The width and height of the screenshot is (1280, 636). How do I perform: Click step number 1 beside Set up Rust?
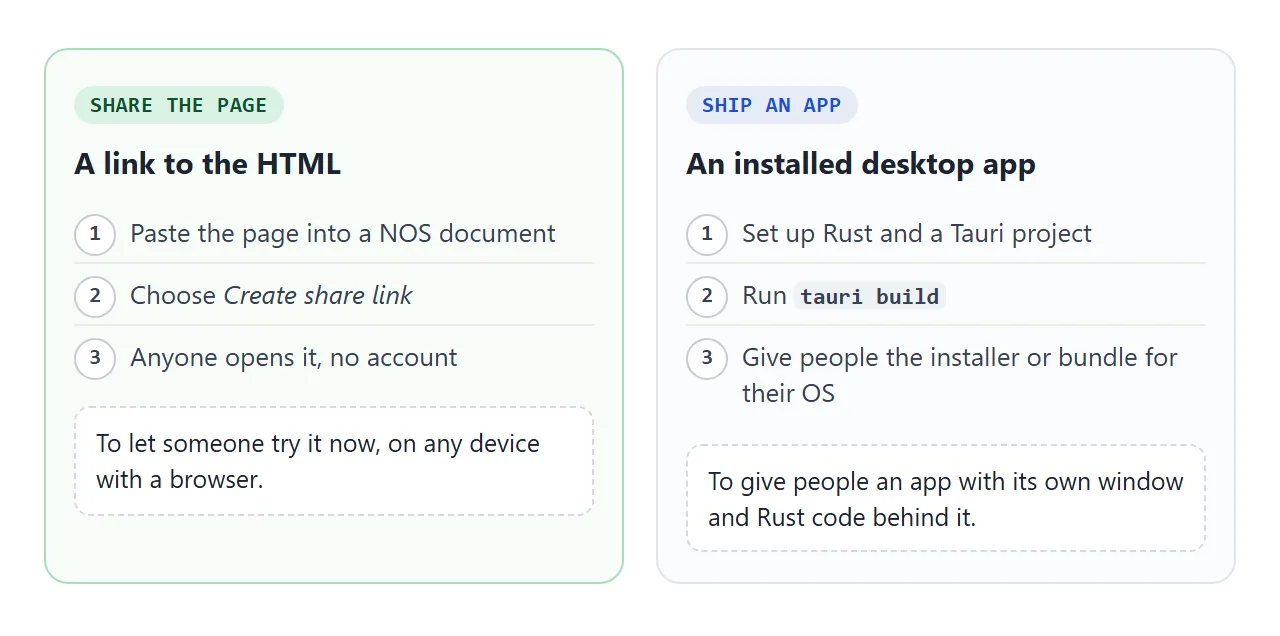[x=707, y=234]
